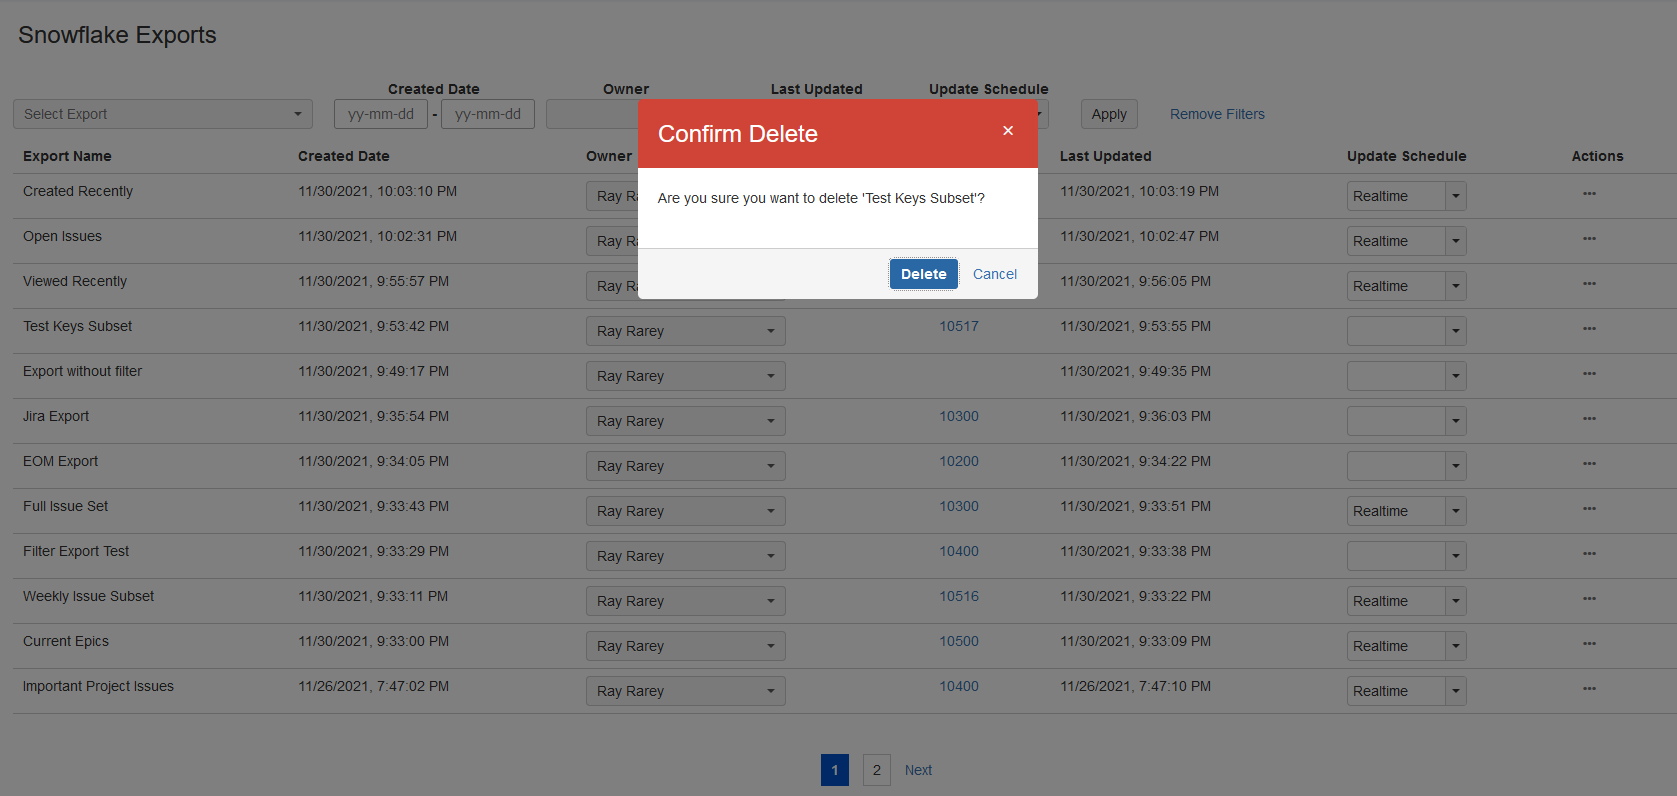Viewport: 1677px width, 796px height.
Task: Click the Next pagination link
Action: pos(918,770)
